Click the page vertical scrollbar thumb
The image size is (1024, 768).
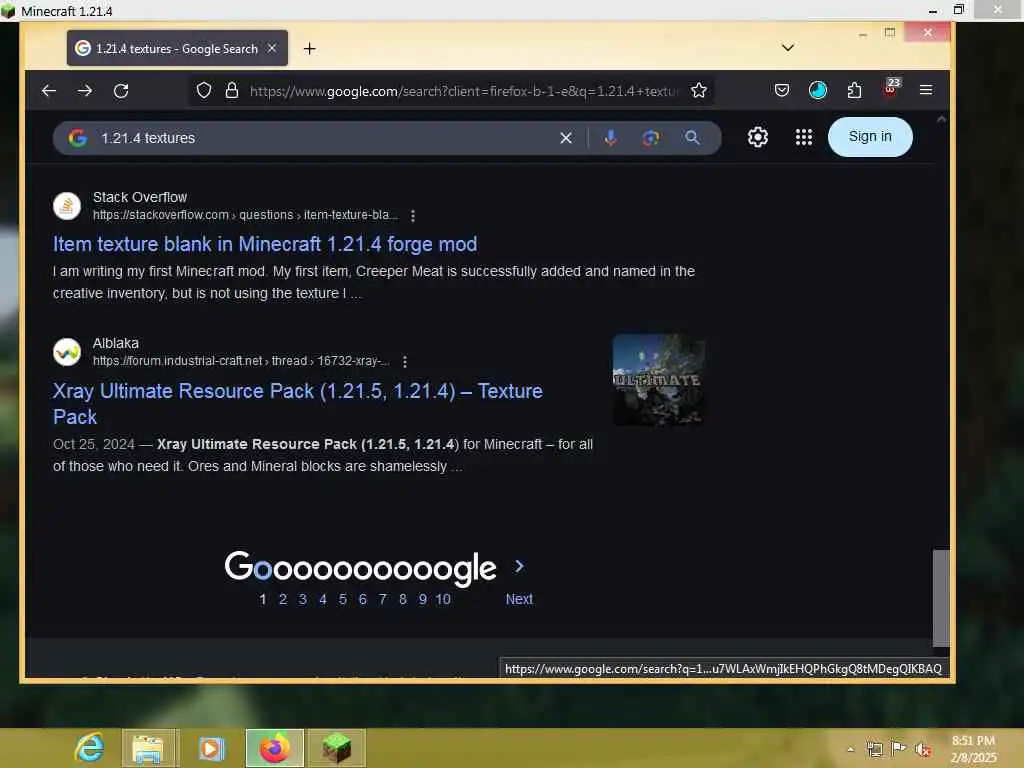(x=941, y=598)
